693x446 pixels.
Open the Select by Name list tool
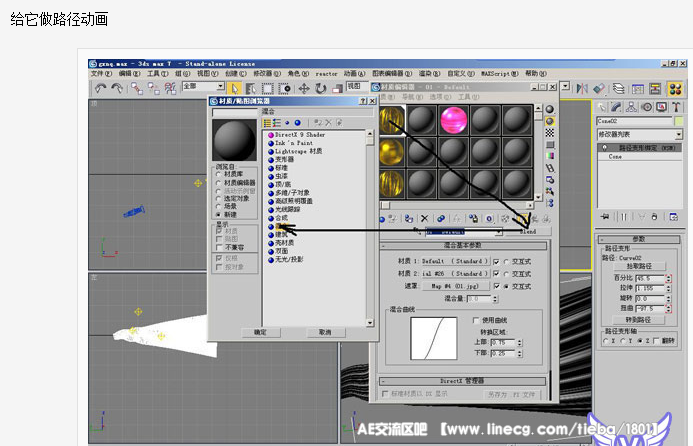pos(251,88)
